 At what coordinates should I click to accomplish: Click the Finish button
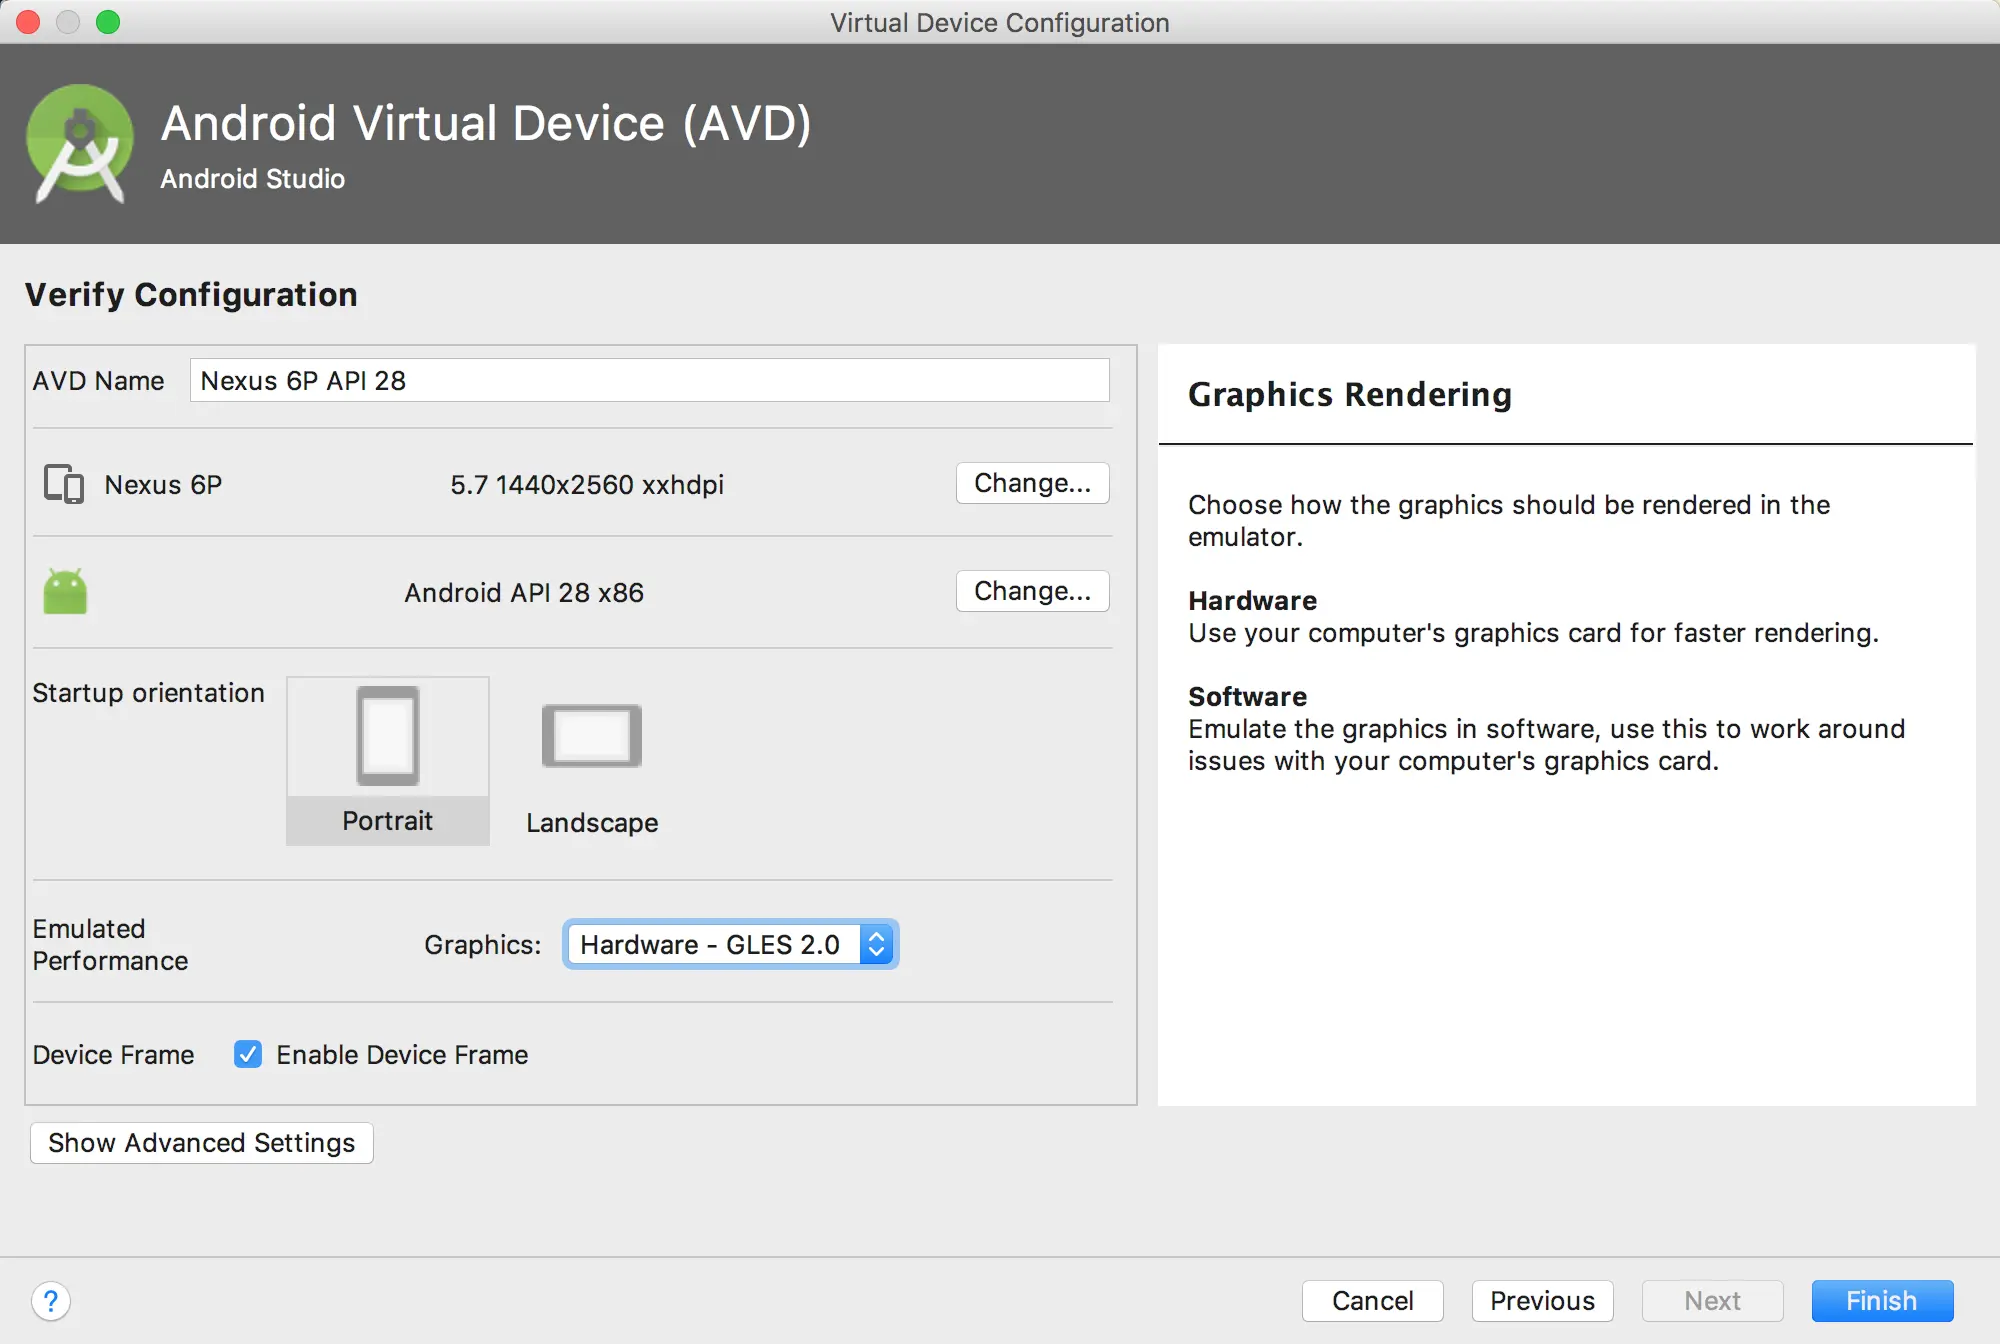tap(1881, 1300)
